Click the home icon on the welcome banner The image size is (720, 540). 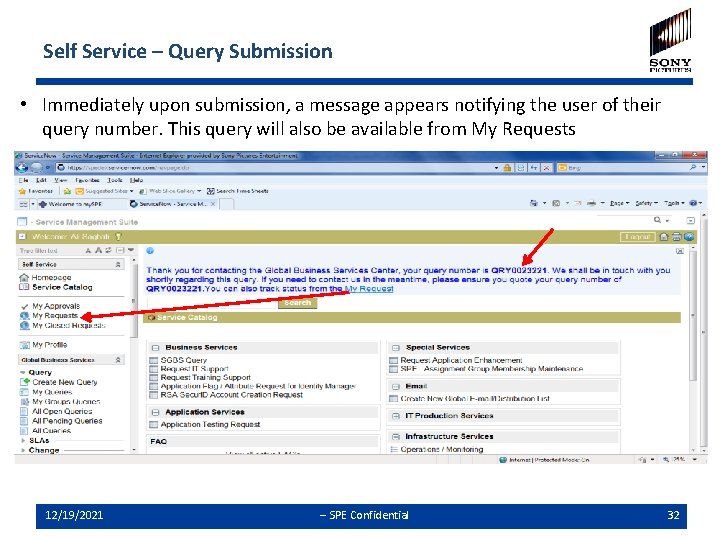(664, 237)
